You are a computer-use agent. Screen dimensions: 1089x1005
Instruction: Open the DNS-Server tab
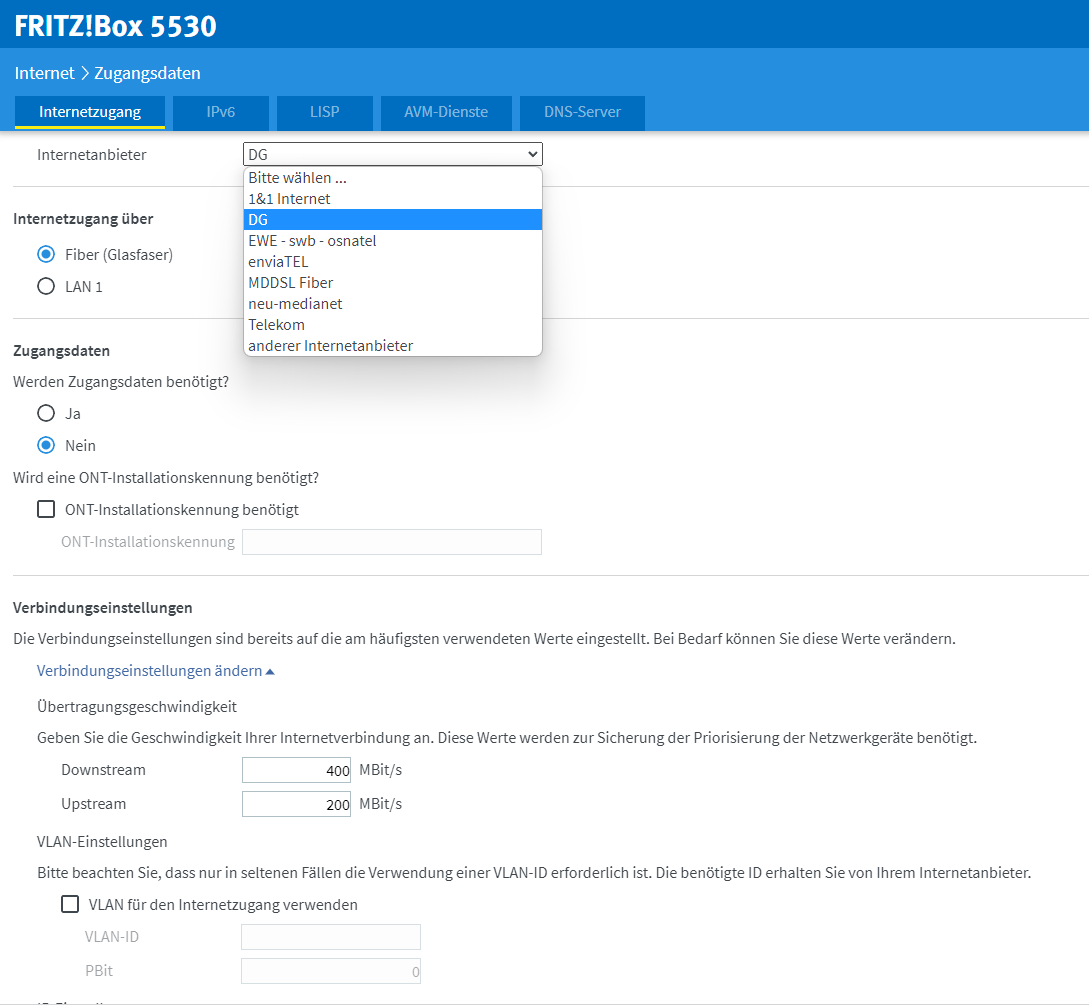click(x=582, y=113)
